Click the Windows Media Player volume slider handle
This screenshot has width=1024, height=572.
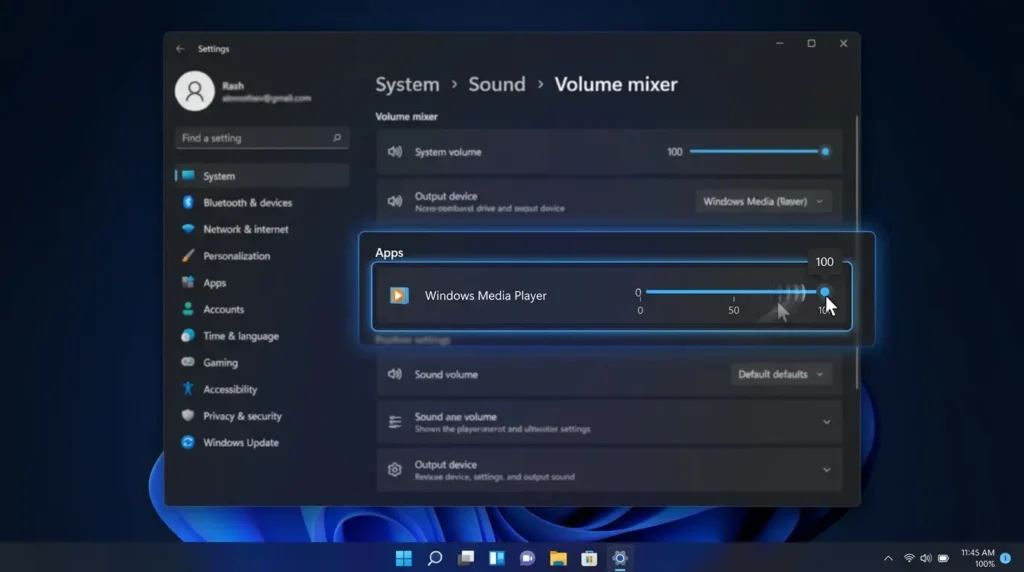click(825, 292)
